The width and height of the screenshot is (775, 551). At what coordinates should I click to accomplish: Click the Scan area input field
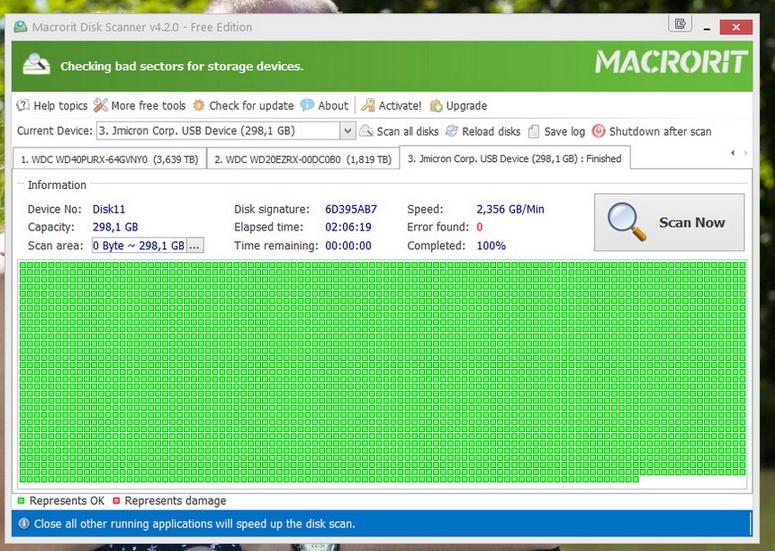[138, 245]
